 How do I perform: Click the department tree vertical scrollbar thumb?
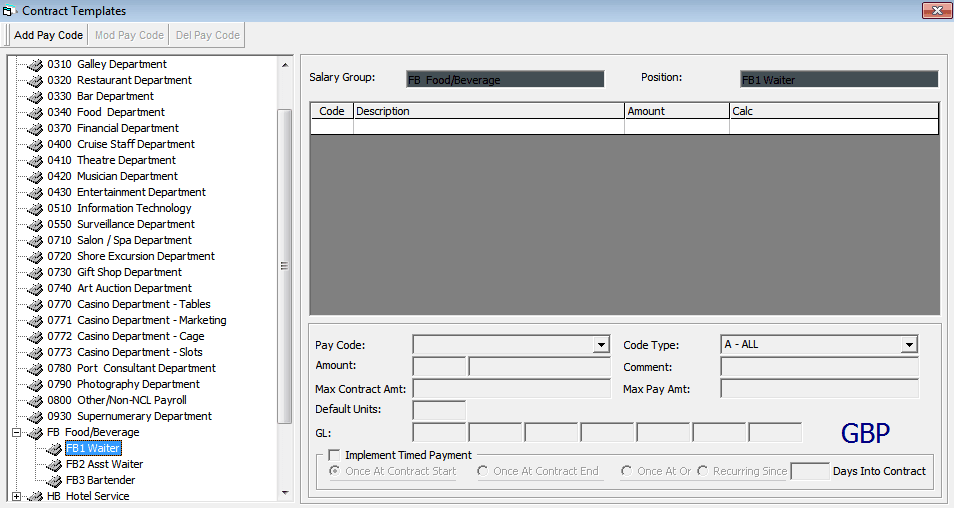click(285, 266)
